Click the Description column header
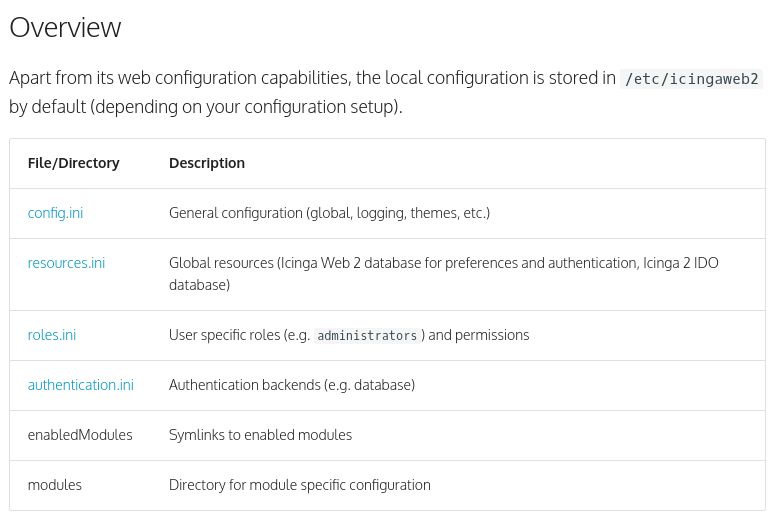The image size is (774, 517). point(207,163)
